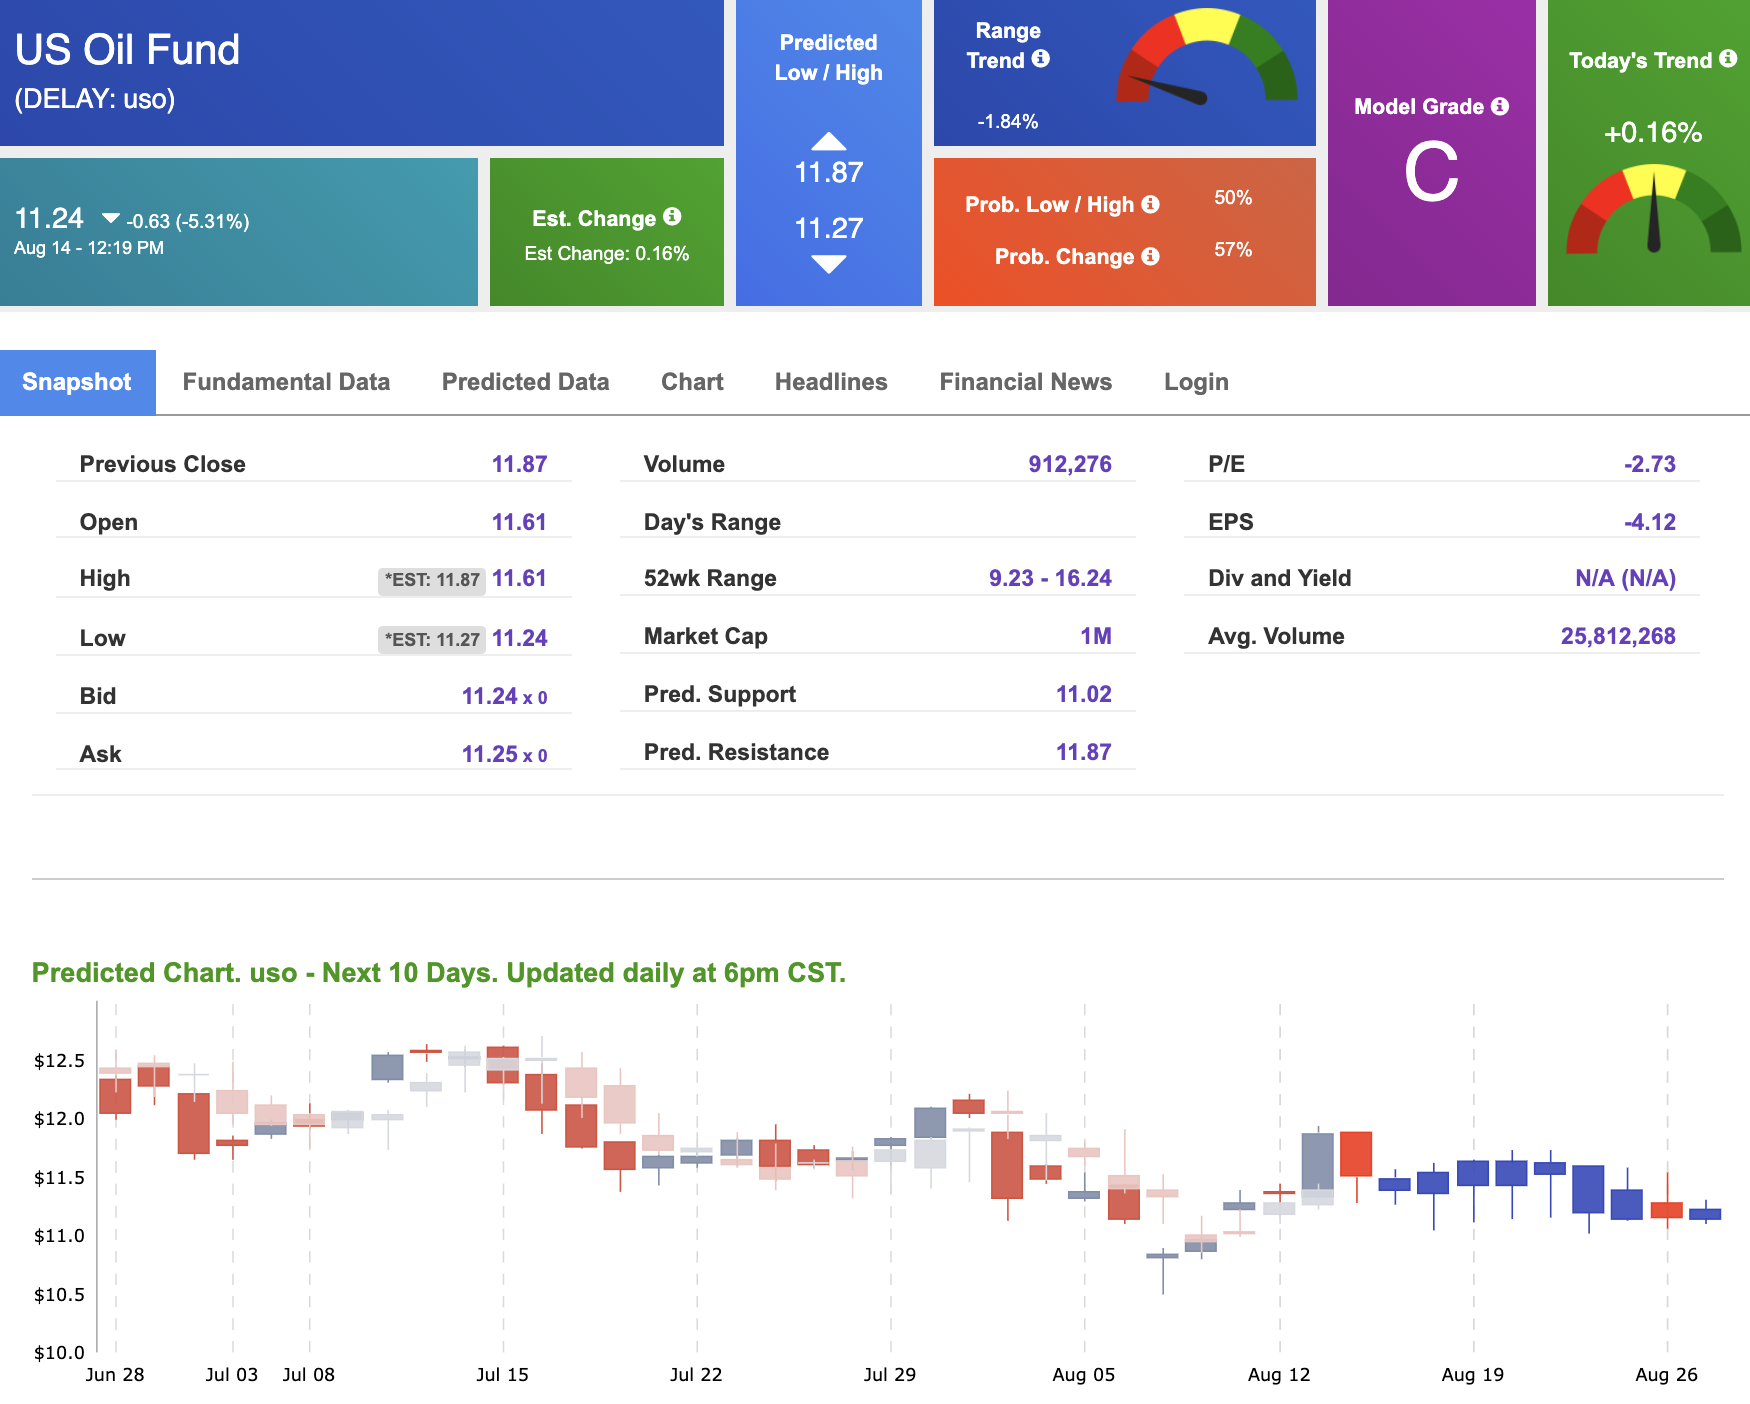View the Headlines tab
This screenshot has height=1404, width=1750.
(x=831, y=382)
